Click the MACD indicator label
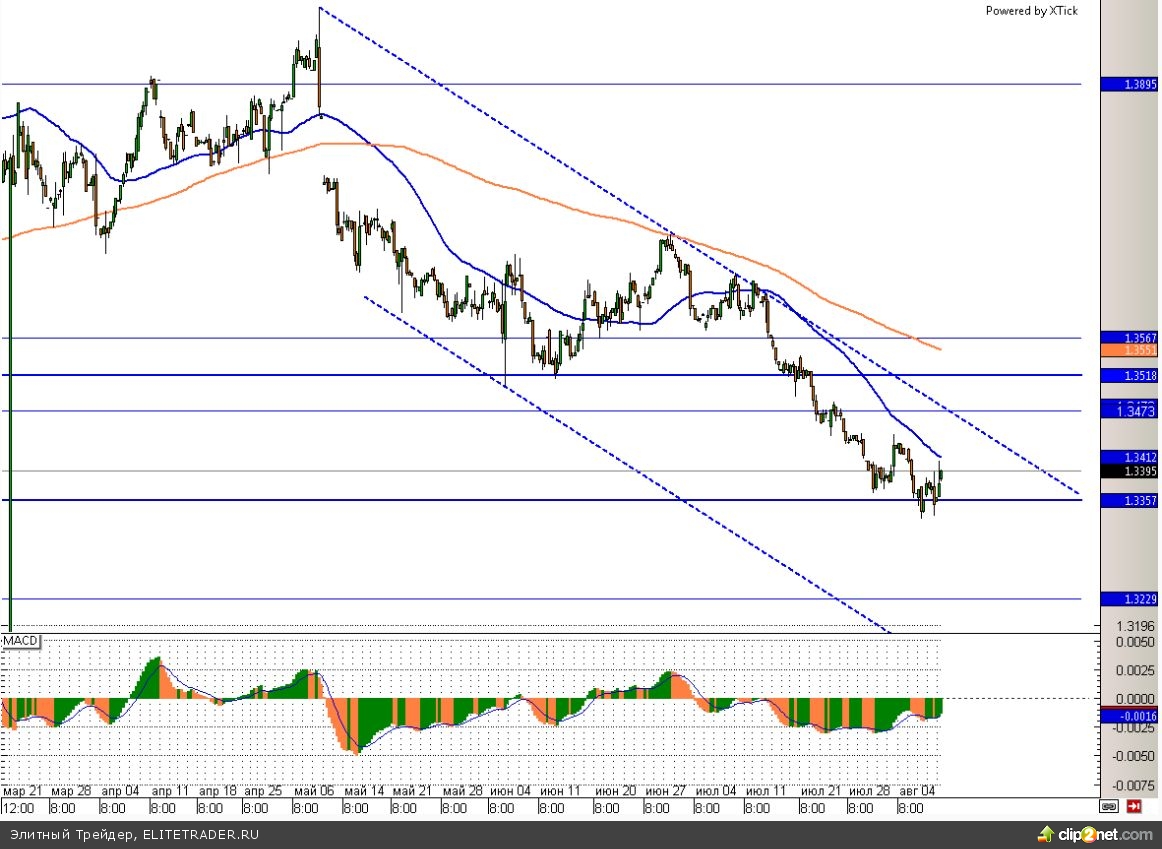 (19, 639)
